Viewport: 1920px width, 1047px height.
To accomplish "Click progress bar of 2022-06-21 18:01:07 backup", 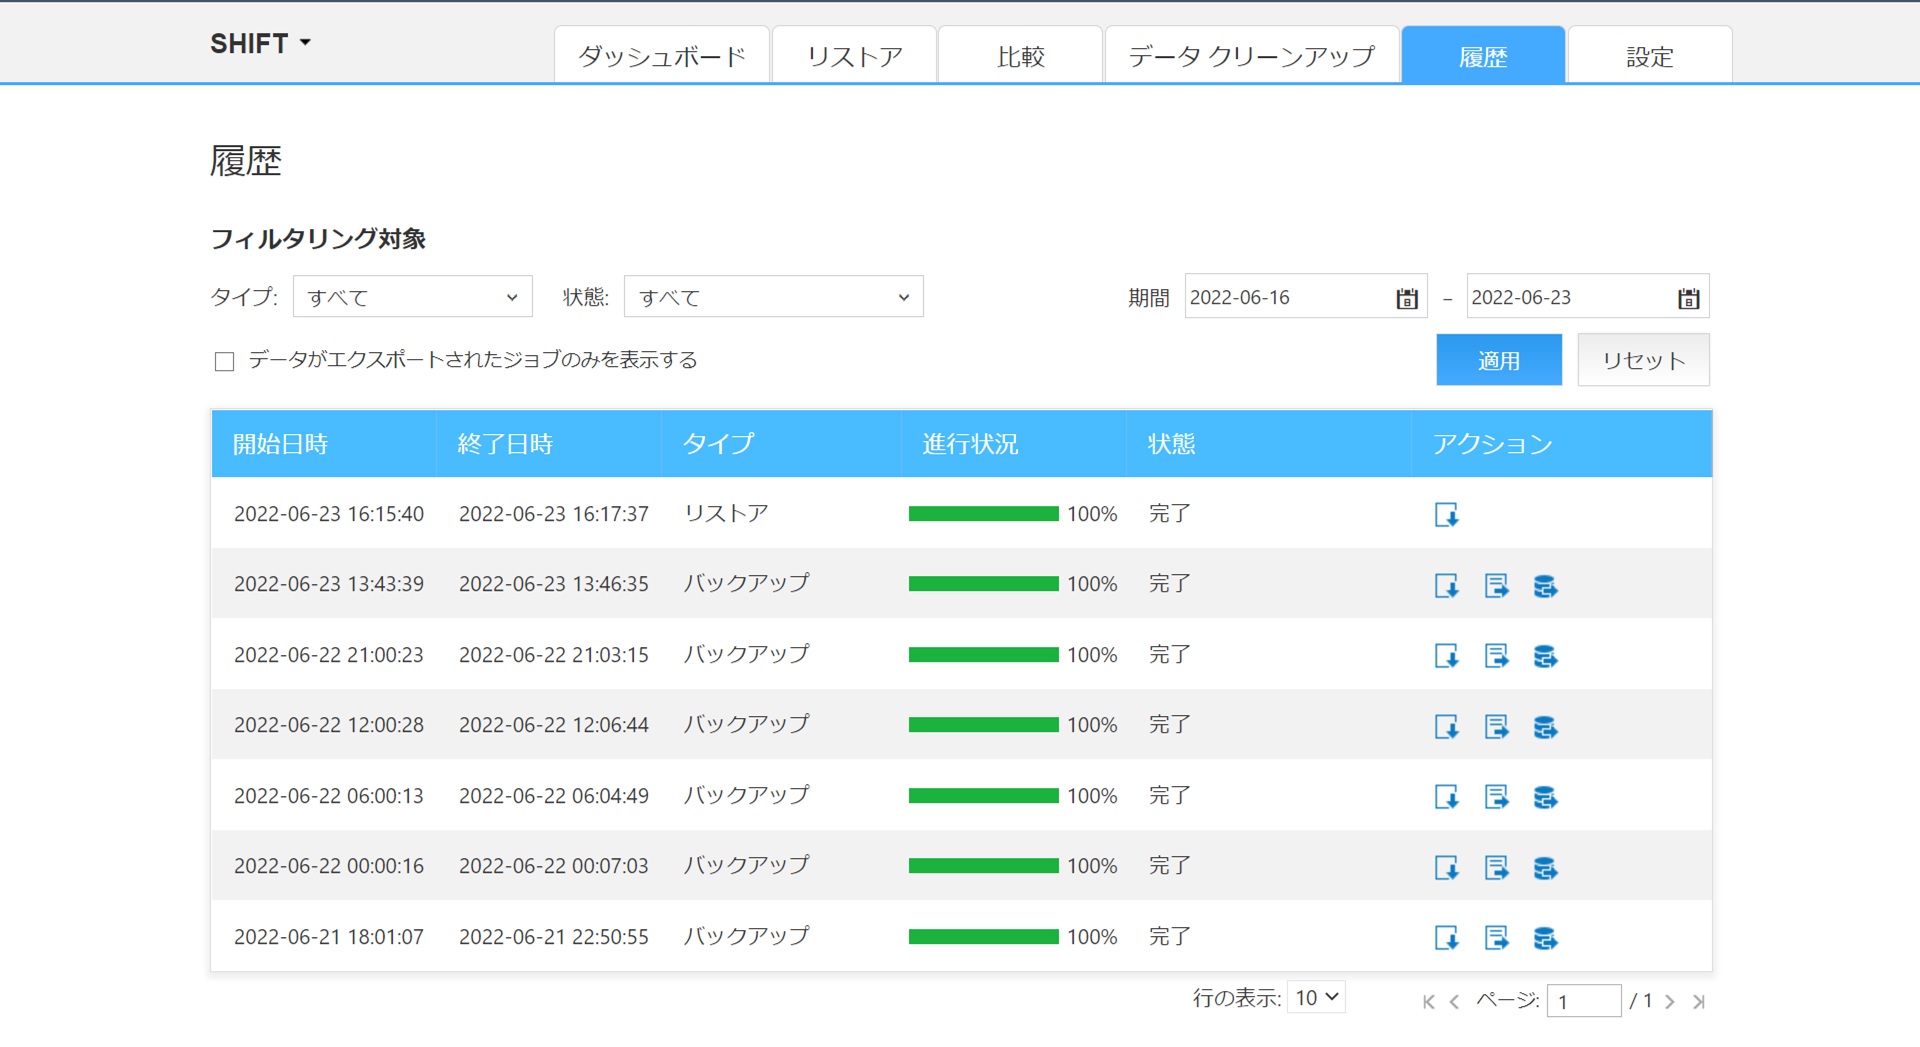I will (984, 937).
